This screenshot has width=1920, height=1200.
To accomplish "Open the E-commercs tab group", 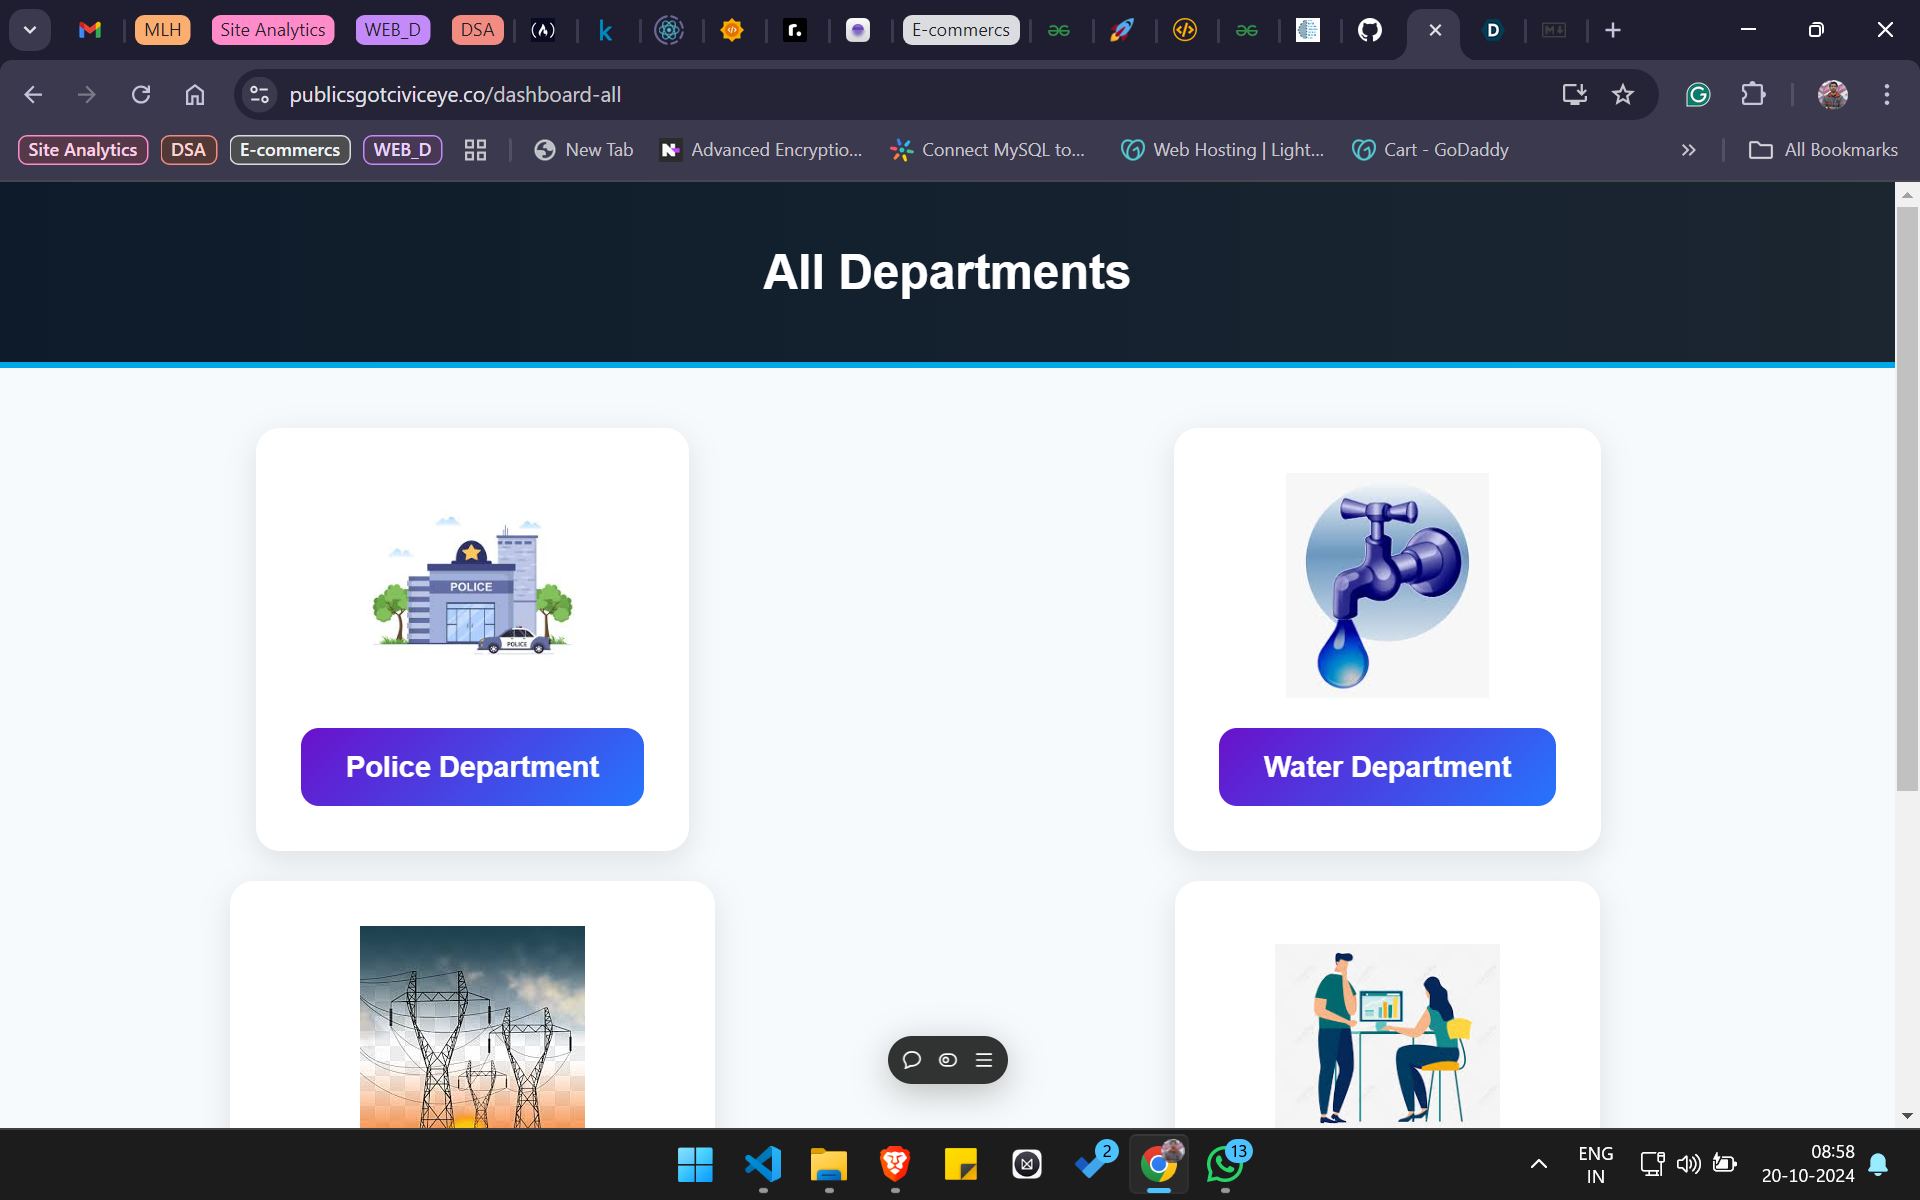I will [x=960, y=30].
